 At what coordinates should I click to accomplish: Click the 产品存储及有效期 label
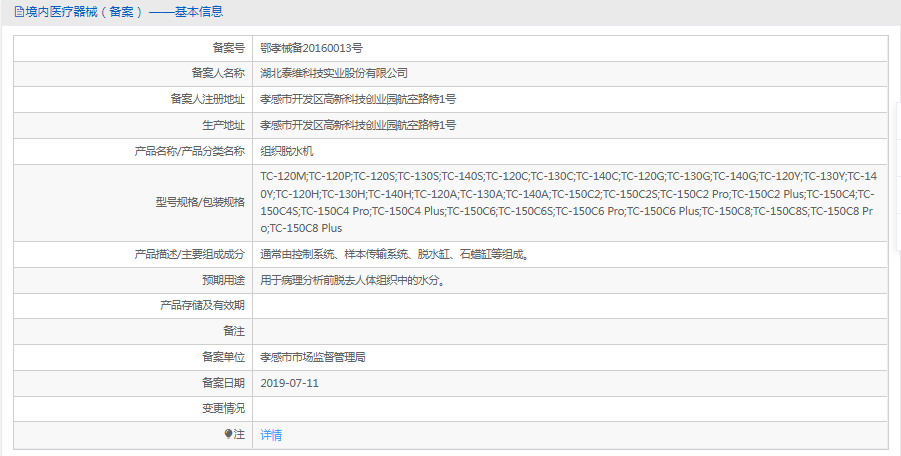tap(202, 306)
